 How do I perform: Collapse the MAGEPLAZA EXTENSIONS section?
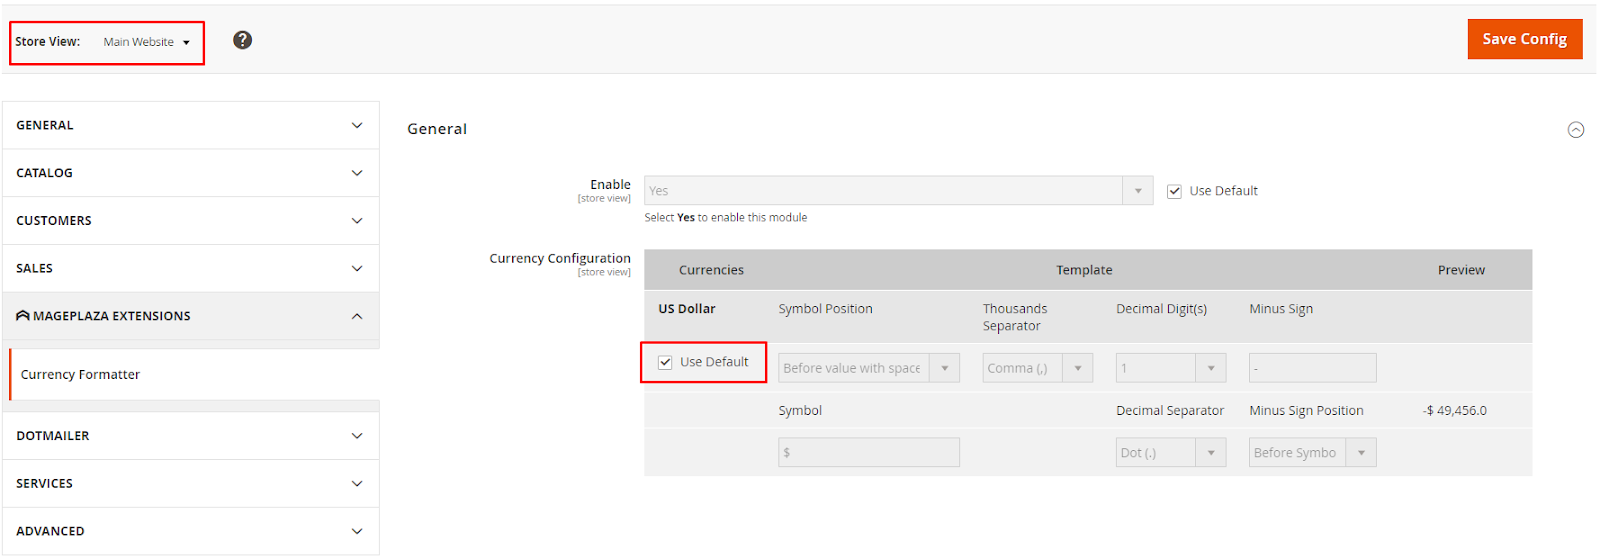click(191, 316)
